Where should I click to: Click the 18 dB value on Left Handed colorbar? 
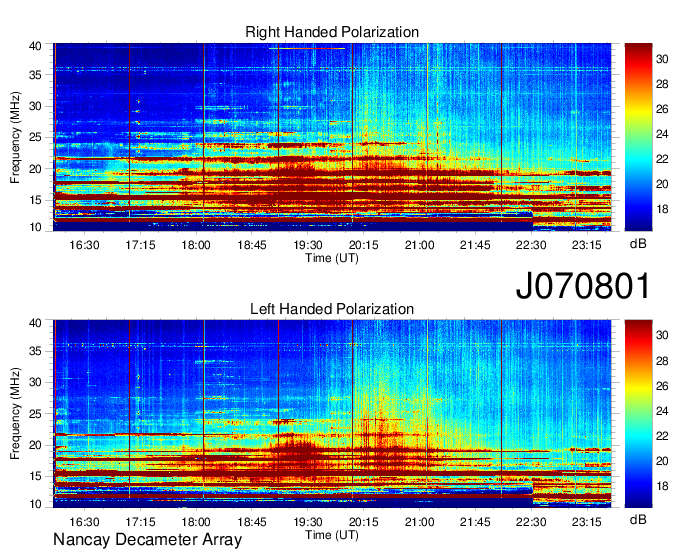[x=662, y=487]
